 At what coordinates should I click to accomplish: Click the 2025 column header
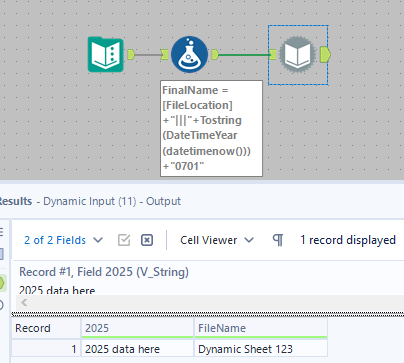(137, 328)
